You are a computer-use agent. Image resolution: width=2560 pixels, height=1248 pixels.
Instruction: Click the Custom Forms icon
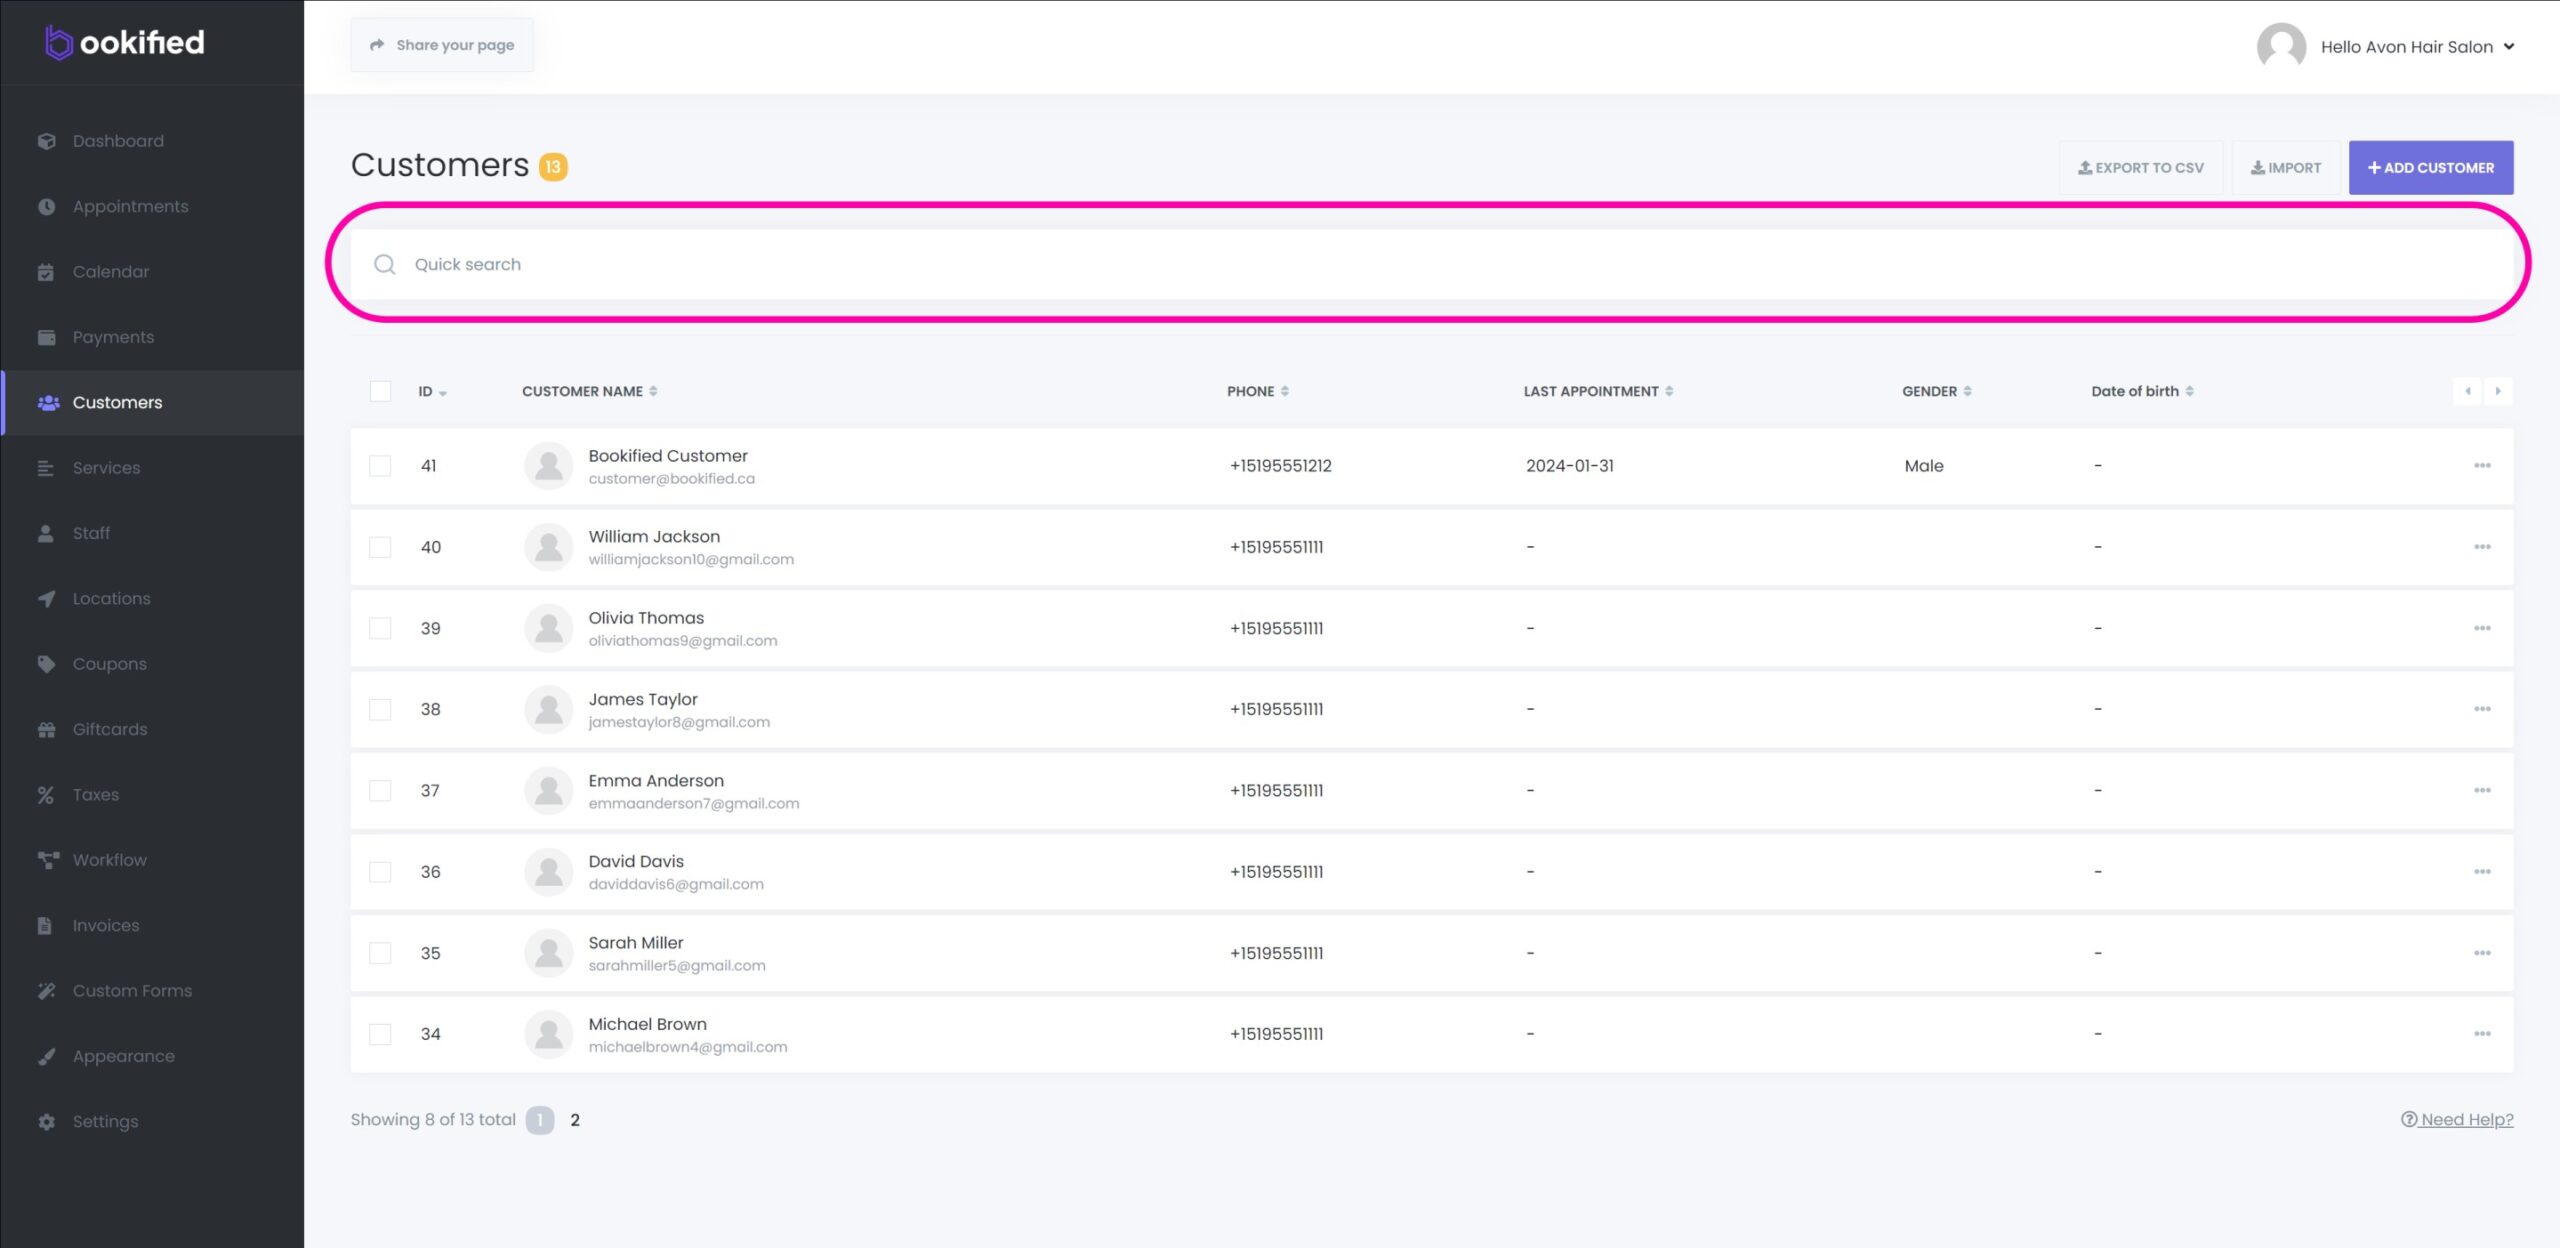(46, 991)
